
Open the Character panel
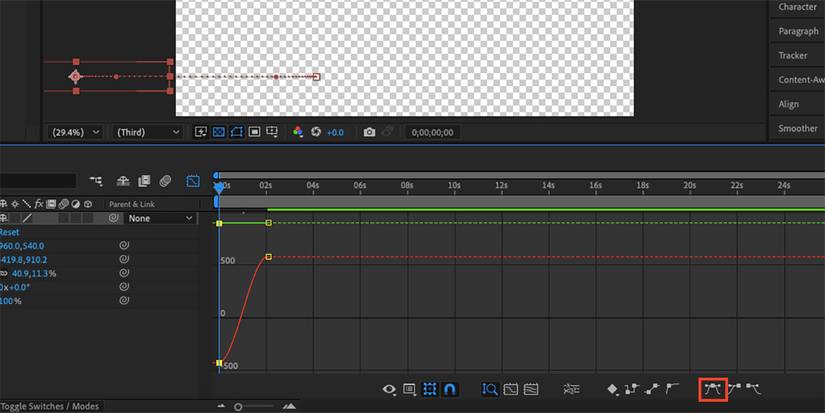[797, 7]
